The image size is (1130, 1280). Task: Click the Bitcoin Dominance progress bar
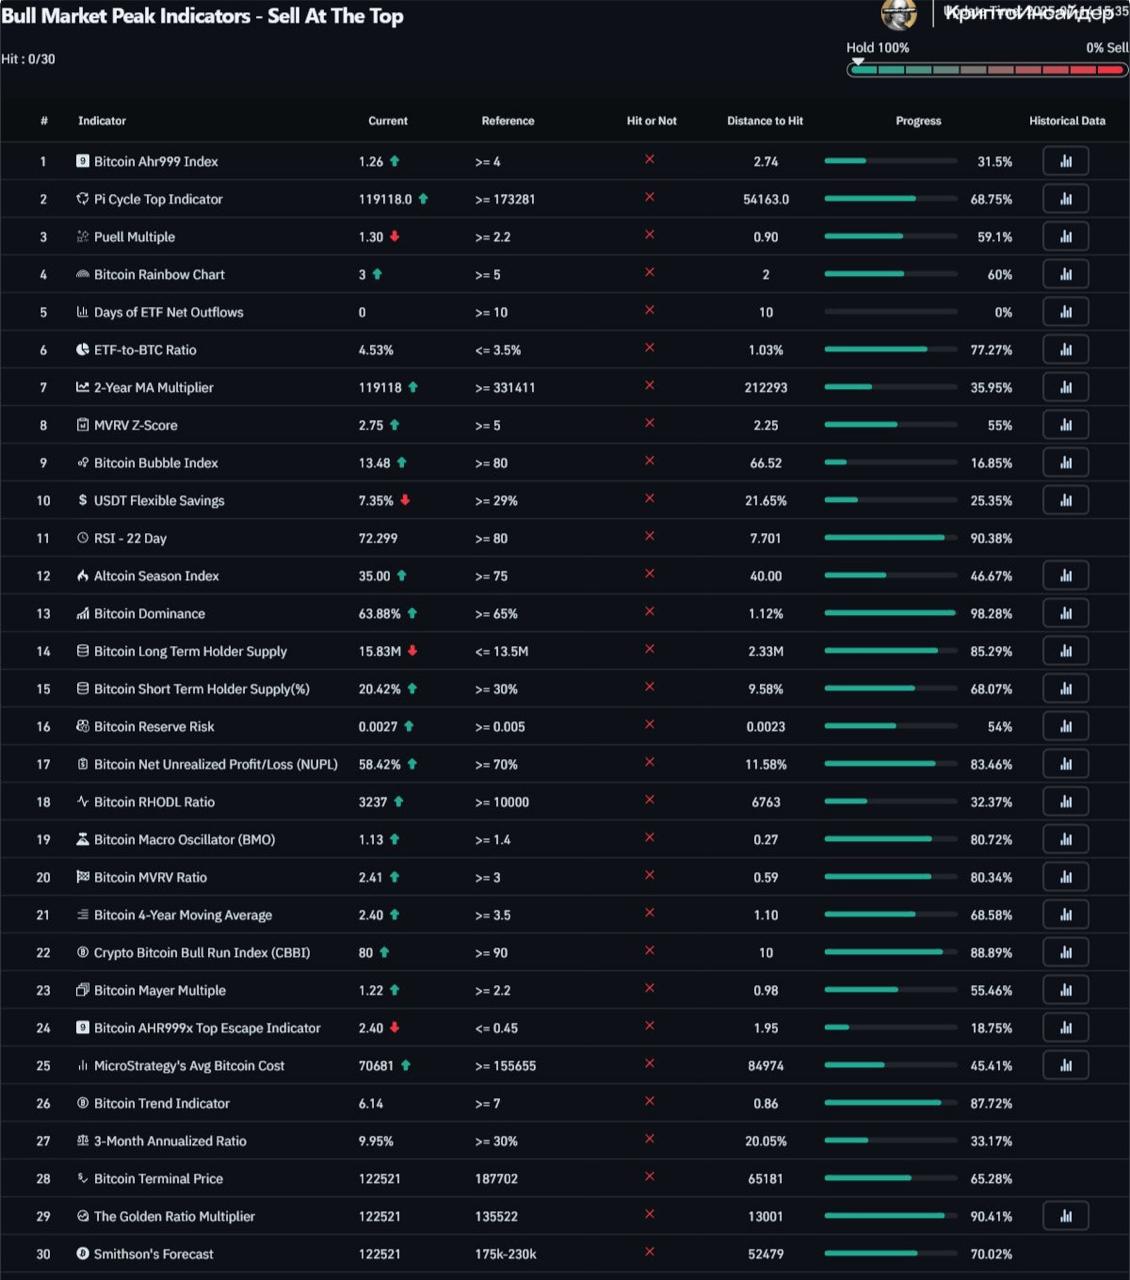(x=890, y=613)
